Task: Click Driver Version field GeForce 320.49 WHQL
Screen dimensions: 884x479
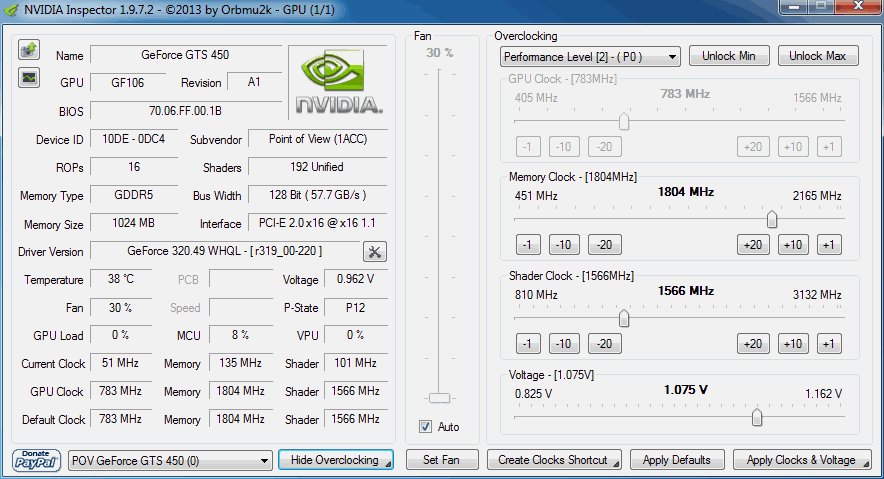Action: pyautogui.click(x=225, y=251)
